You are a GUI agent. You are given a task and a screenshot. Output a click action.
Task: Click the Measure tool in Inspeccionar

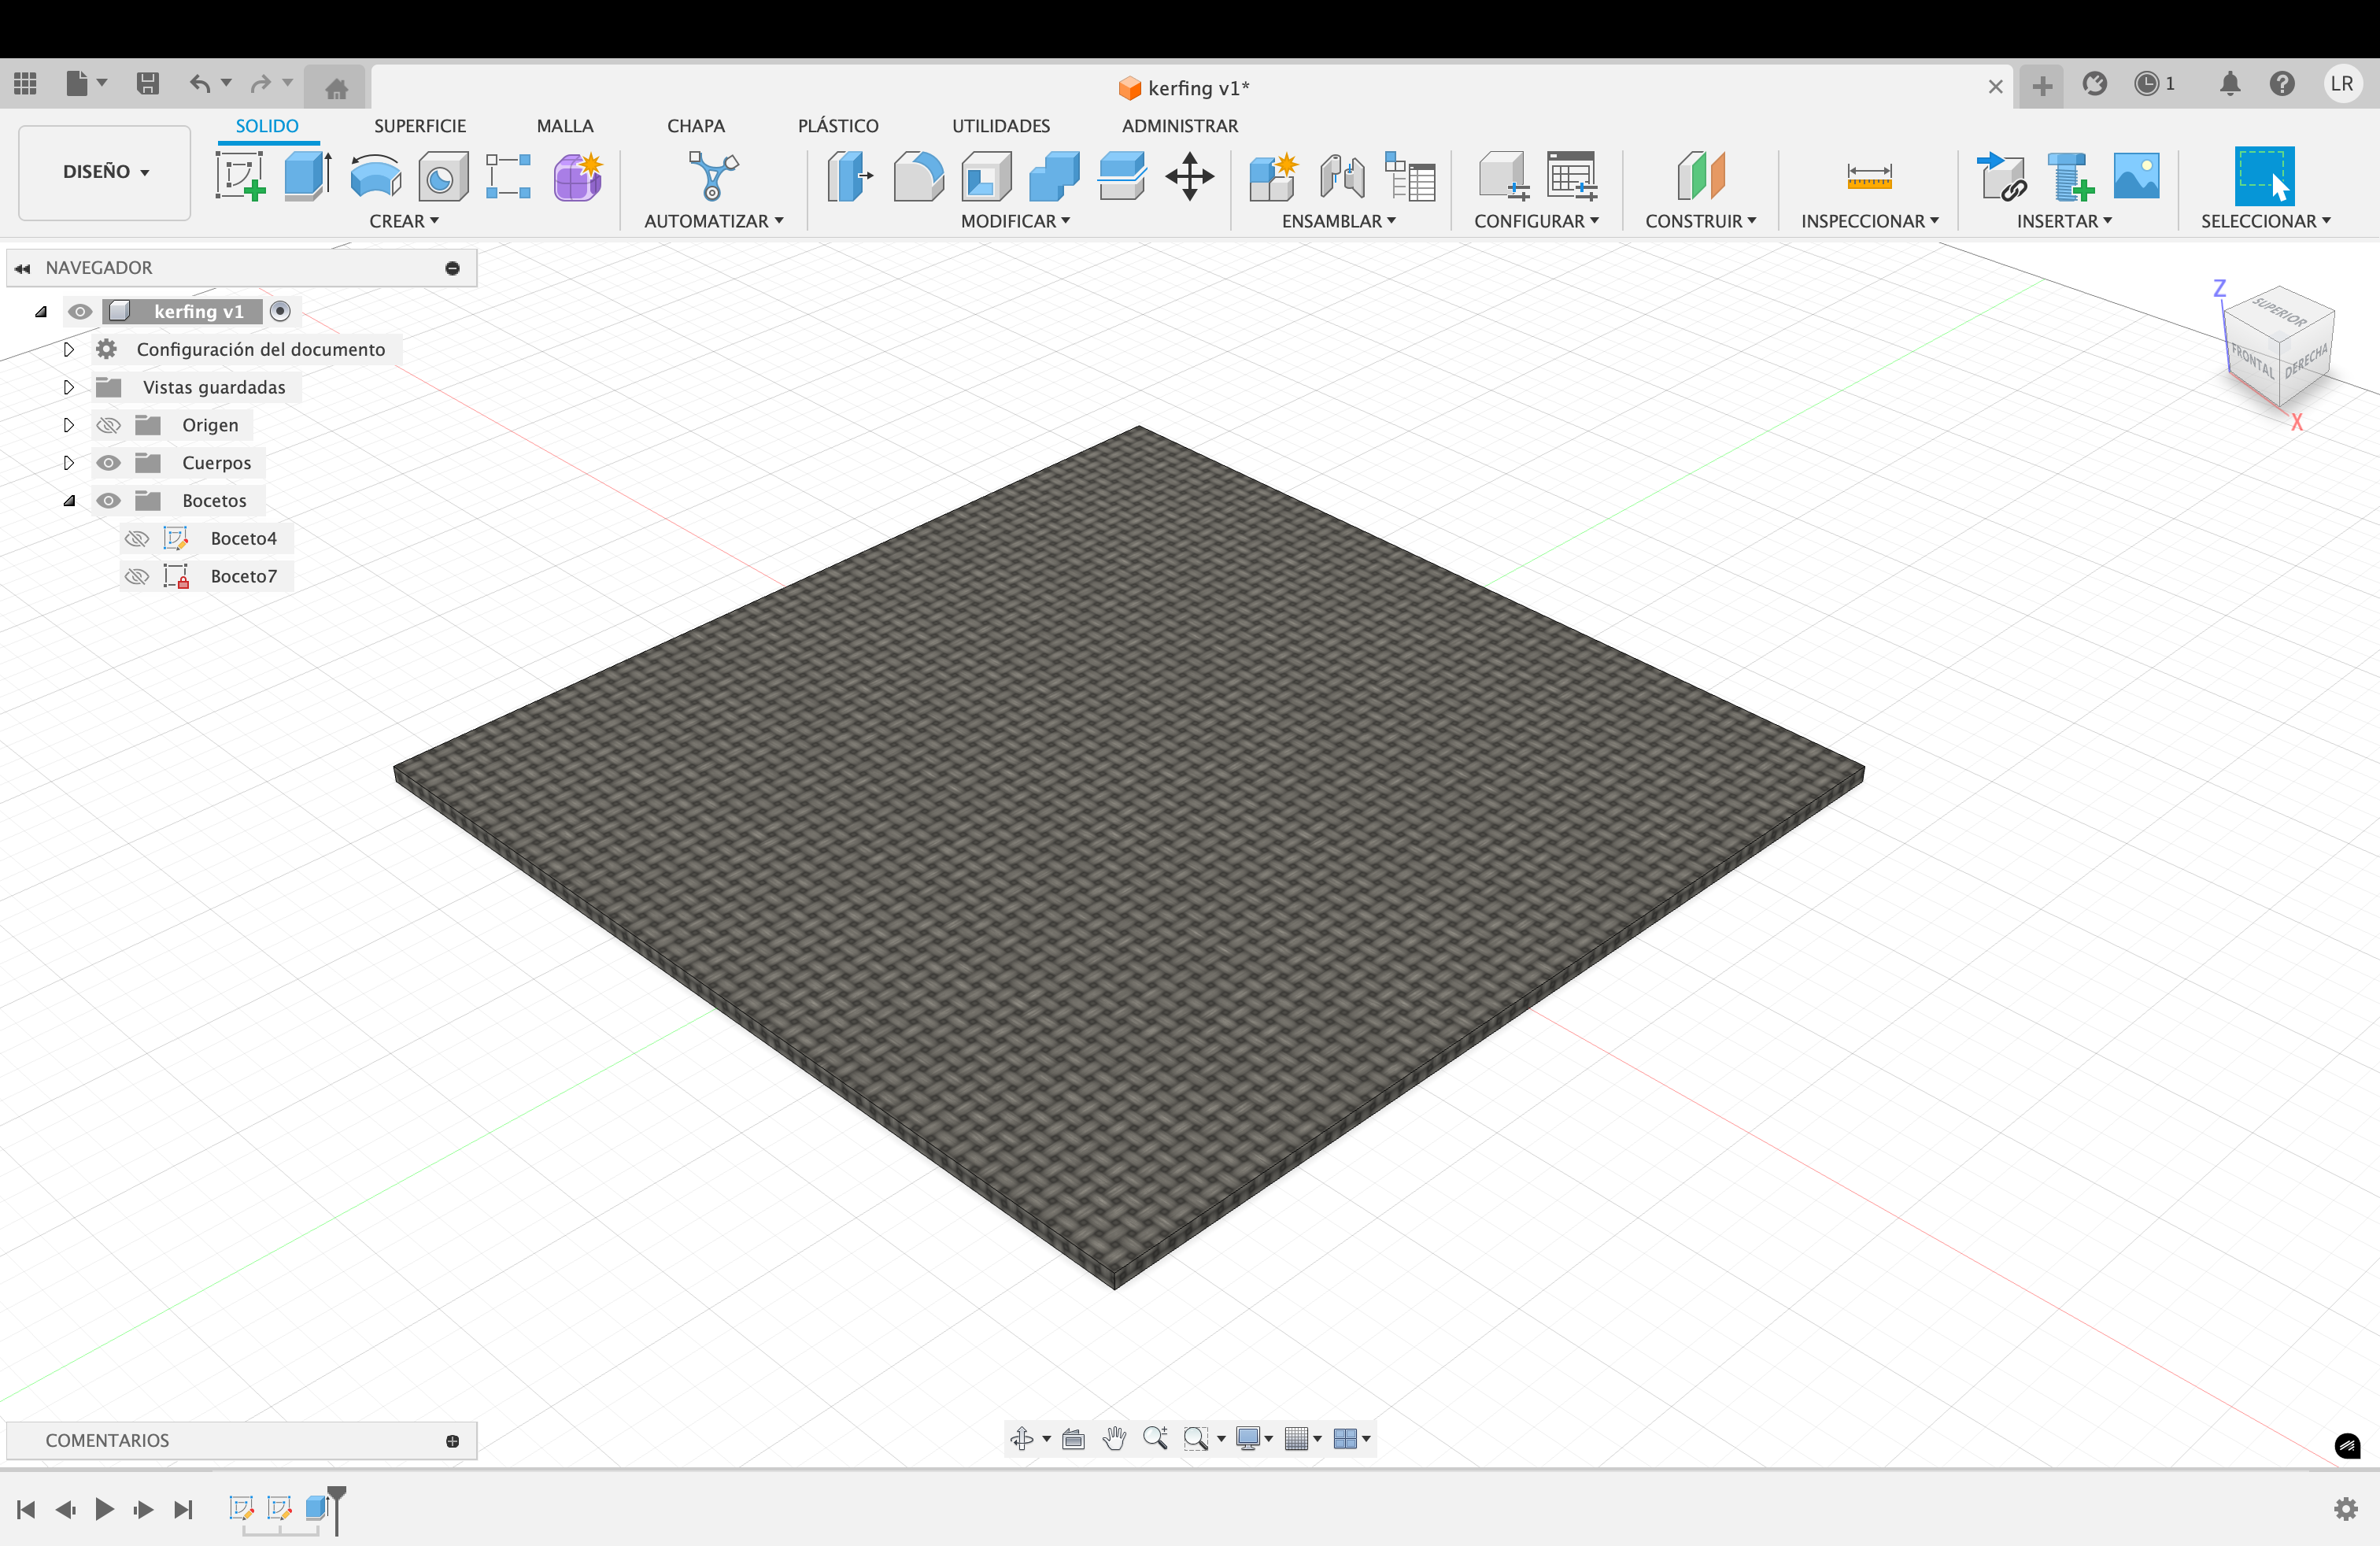(x=1868, y=176)
